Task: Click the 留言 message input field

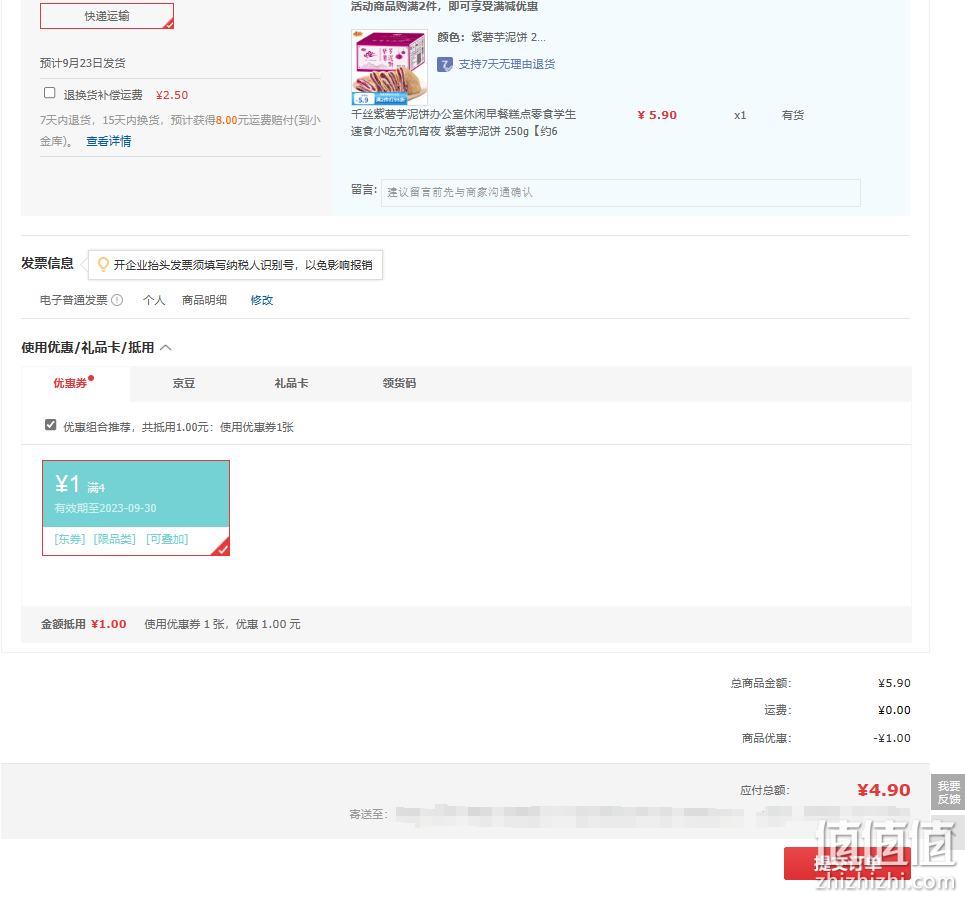Action: click(620, 193)
